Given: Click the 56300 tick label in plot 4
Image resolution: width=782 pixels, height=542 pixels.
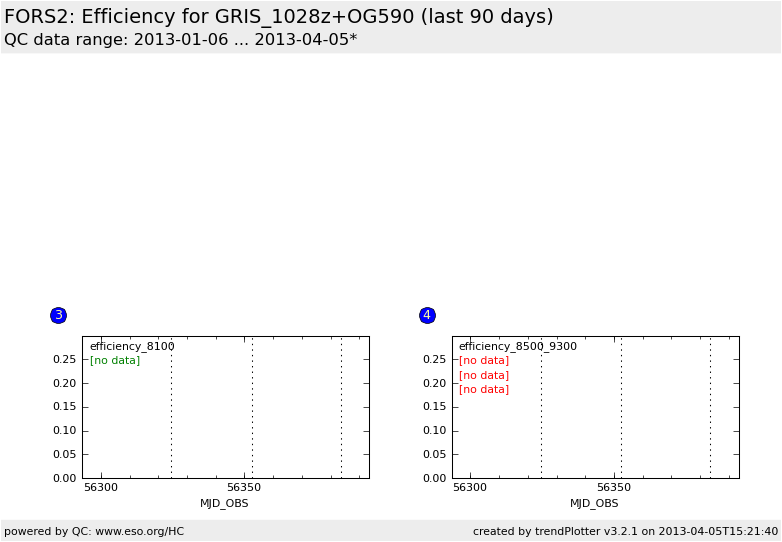Looking at the screenshot, I should coord(470,487).
